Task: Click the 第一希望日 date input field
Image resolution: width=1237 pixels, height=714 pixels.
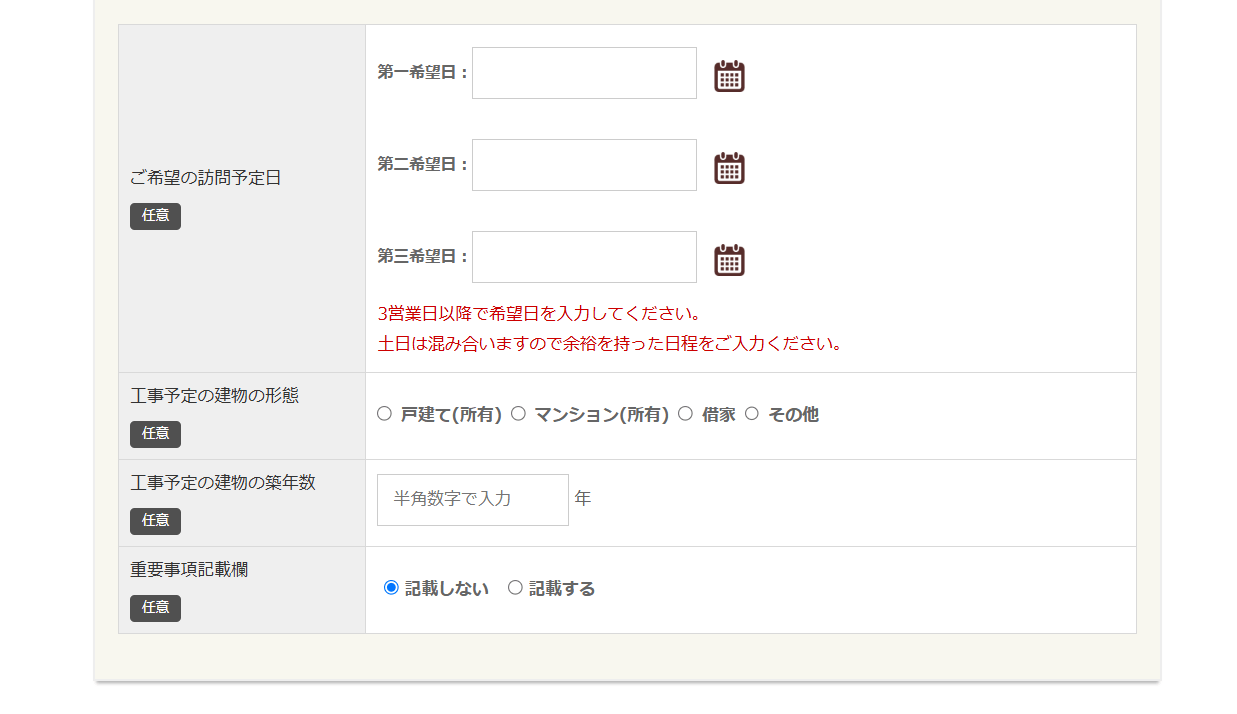Action: pos(584,73)
